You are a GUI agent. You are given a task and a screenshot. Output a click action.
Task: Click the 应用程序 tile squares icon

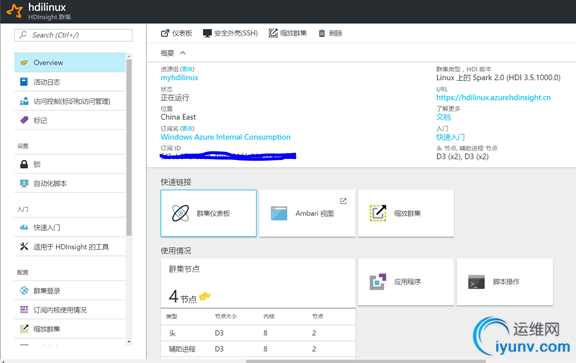click(x=378, y=282)
